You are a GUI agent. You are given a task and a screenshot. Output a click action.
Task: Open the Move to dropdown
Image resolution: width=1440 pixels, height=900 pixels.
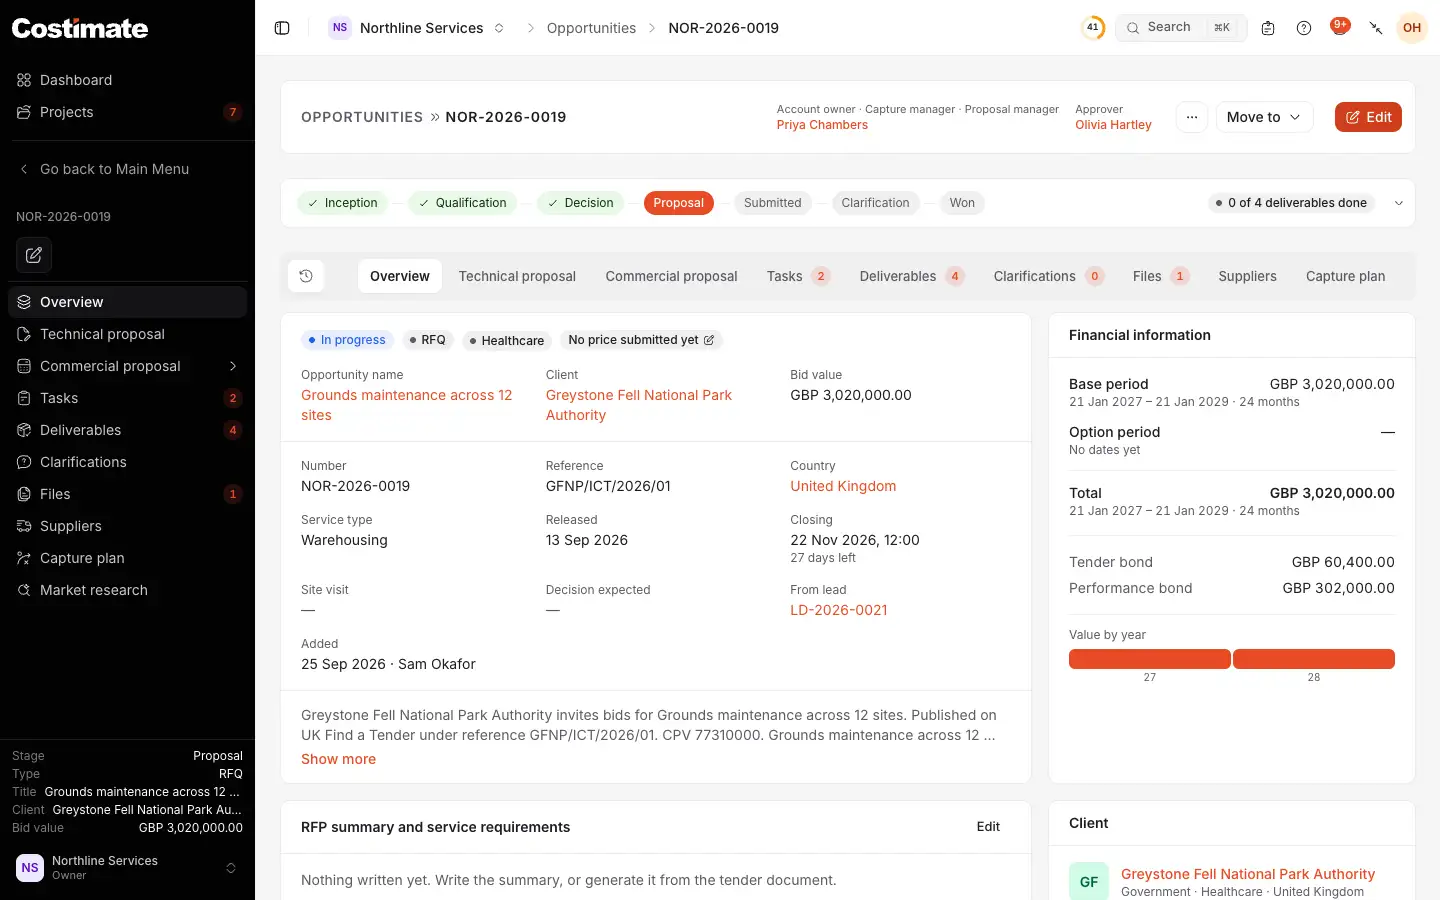pyautogui.click(x=1264, y=117)
